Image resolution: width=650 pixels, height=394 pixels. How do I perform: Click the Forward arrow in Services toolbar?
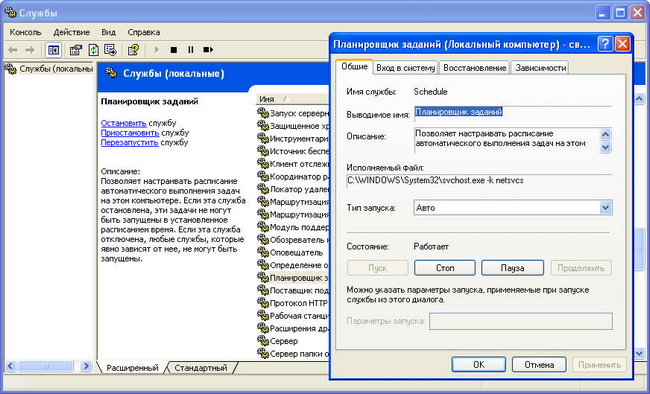click(29, 50)
